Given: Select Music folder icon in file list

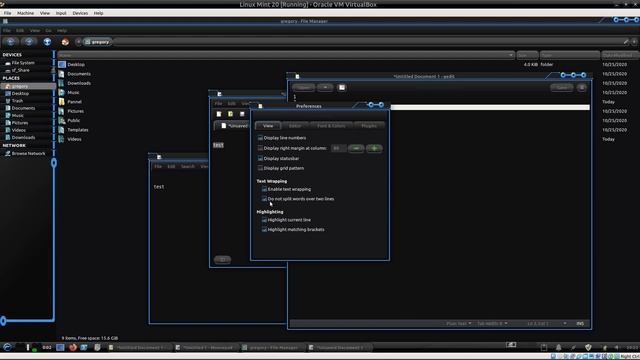Looking at the screenshot, I should (62, 93).
